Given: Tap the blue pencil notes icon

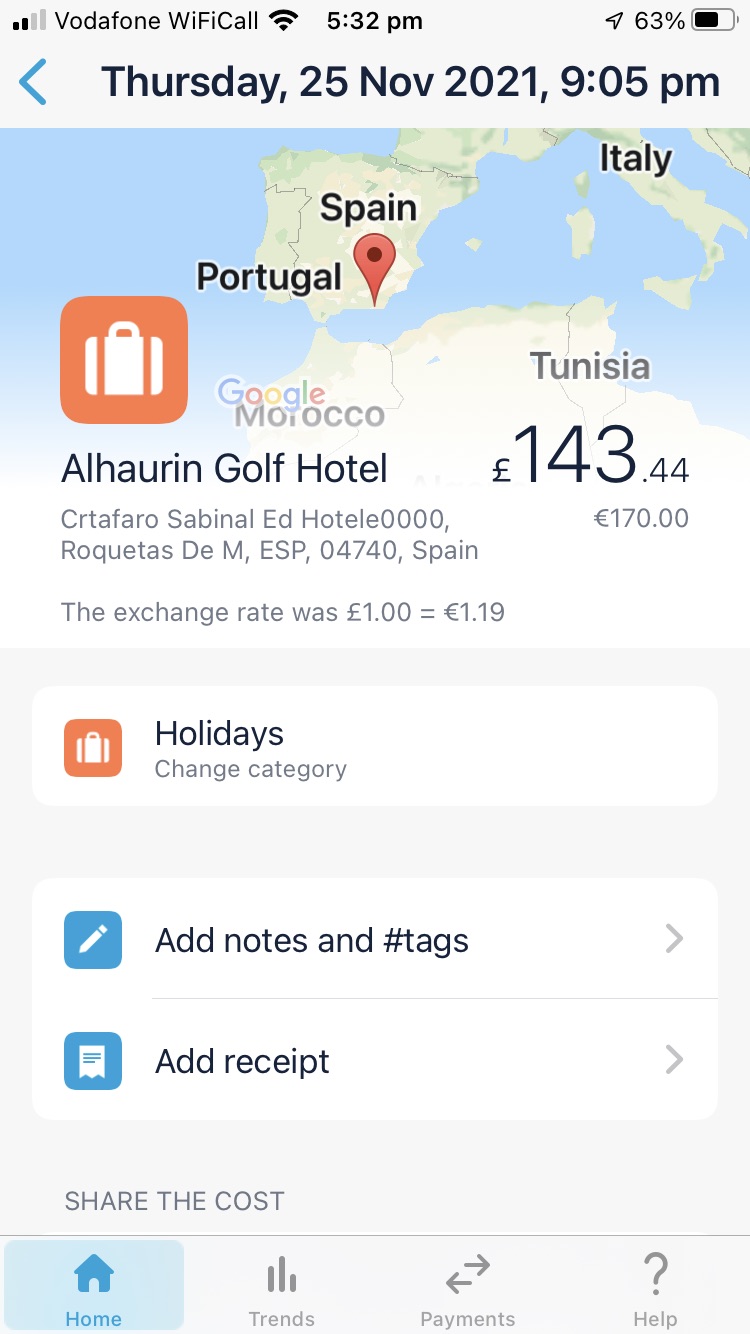Looking at the screenshot, I should (x=93, y=940).
